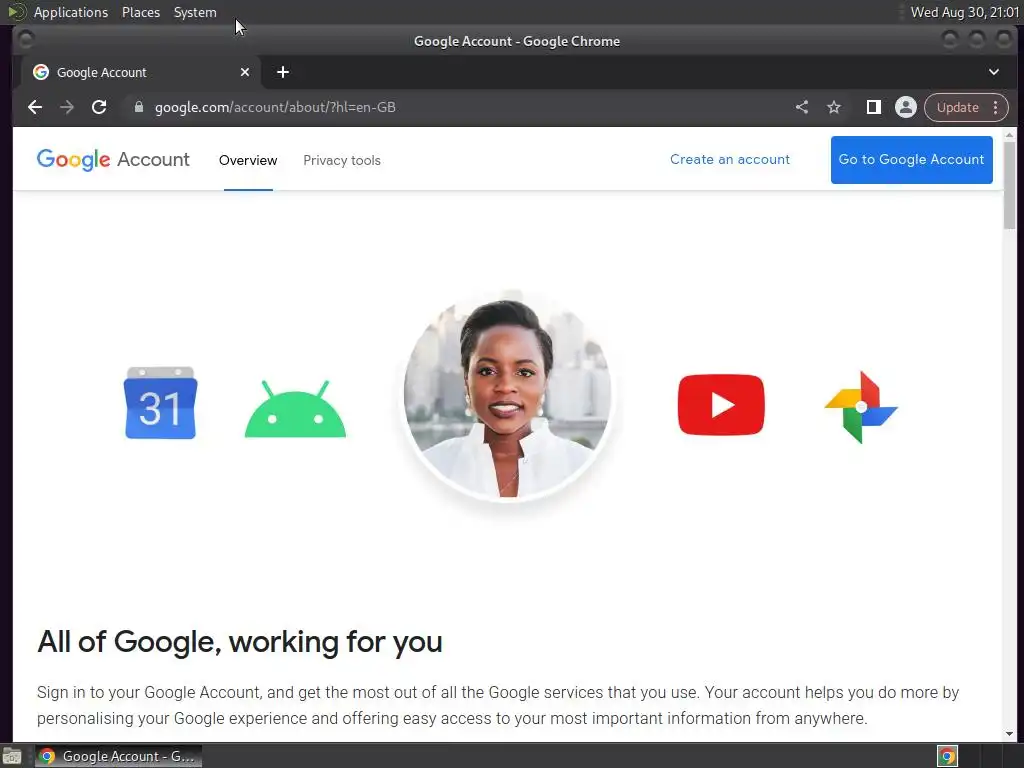This screenshot has width=1024, height=768.
Task: Select the Overview tab
Action: [x=248, y=160]
